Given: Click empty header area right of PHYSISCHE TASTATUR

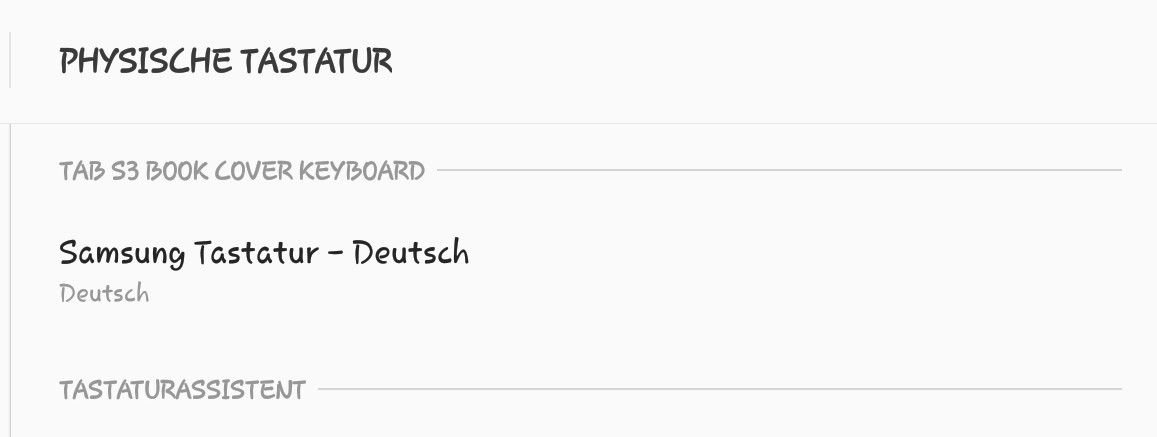Looking at the screenshot, I should tap(775, 61).
